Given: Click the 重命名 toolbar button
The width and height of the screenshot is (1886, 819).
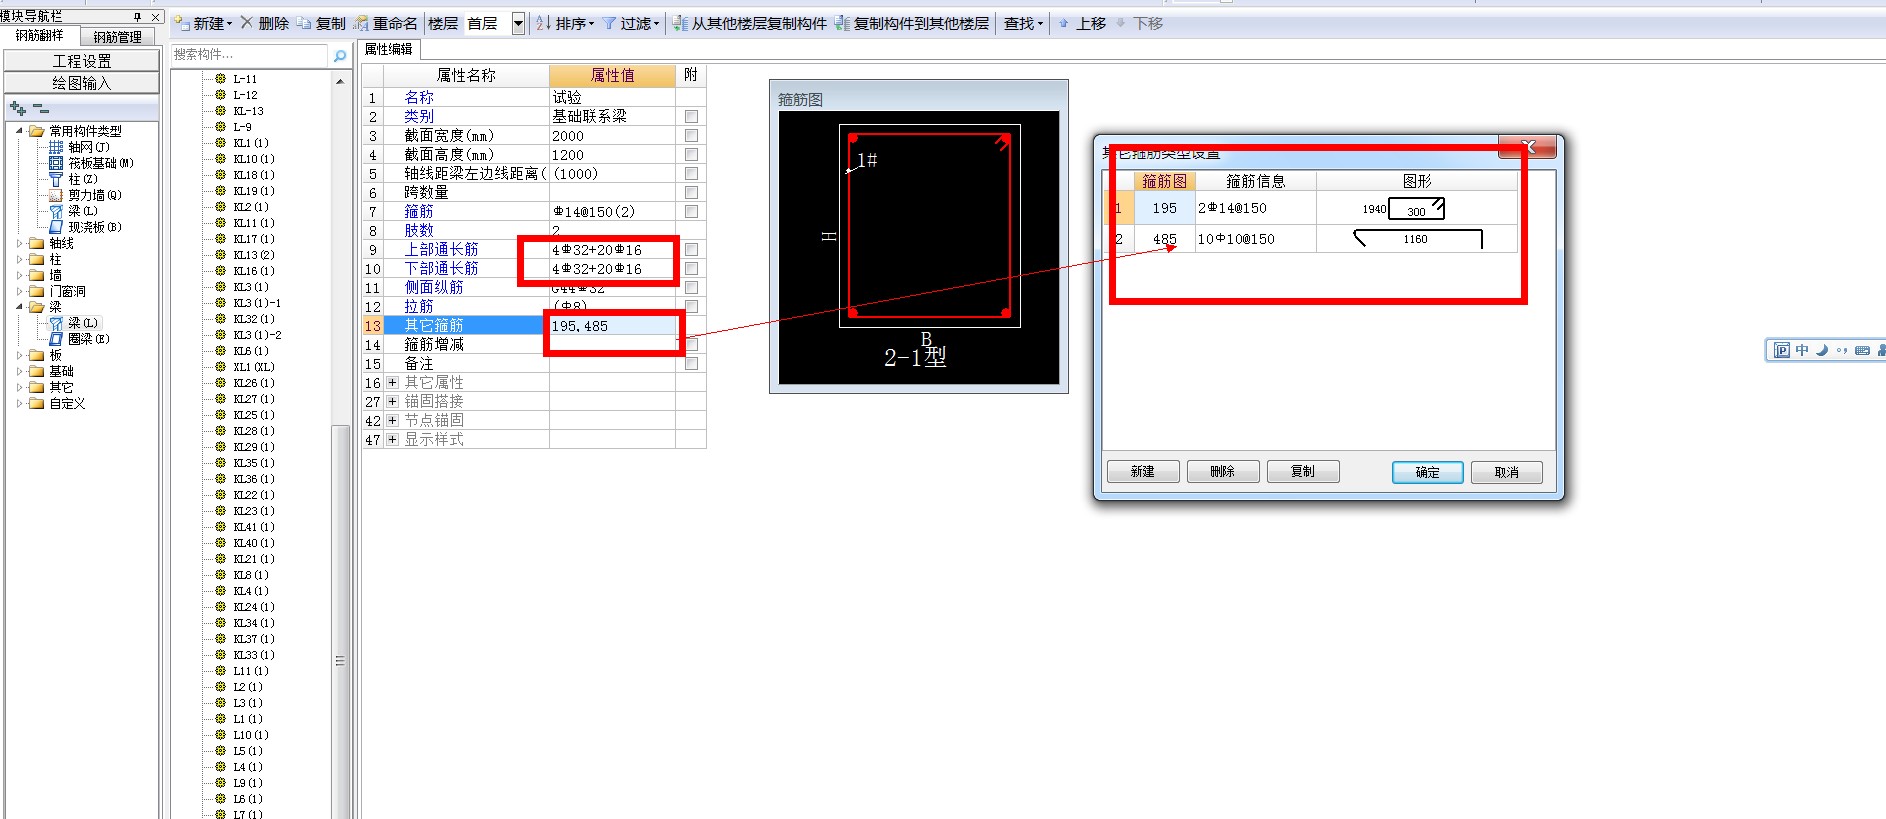Looking at the screenshot, I should pos(386,23).
